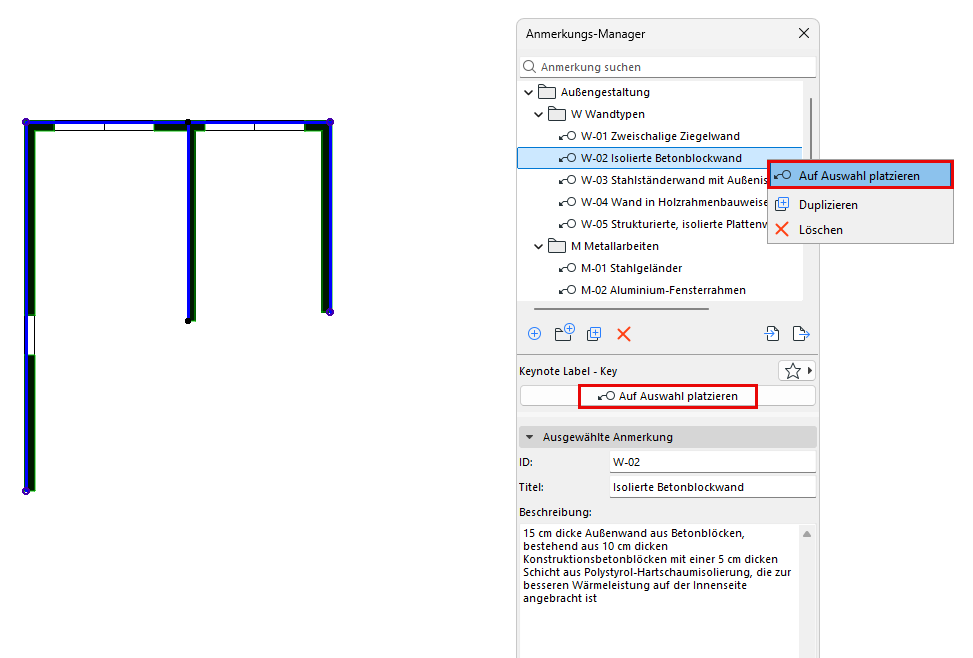
Task: Click the Duplizieren context menu icon
Action: click(x=782, y=204)
